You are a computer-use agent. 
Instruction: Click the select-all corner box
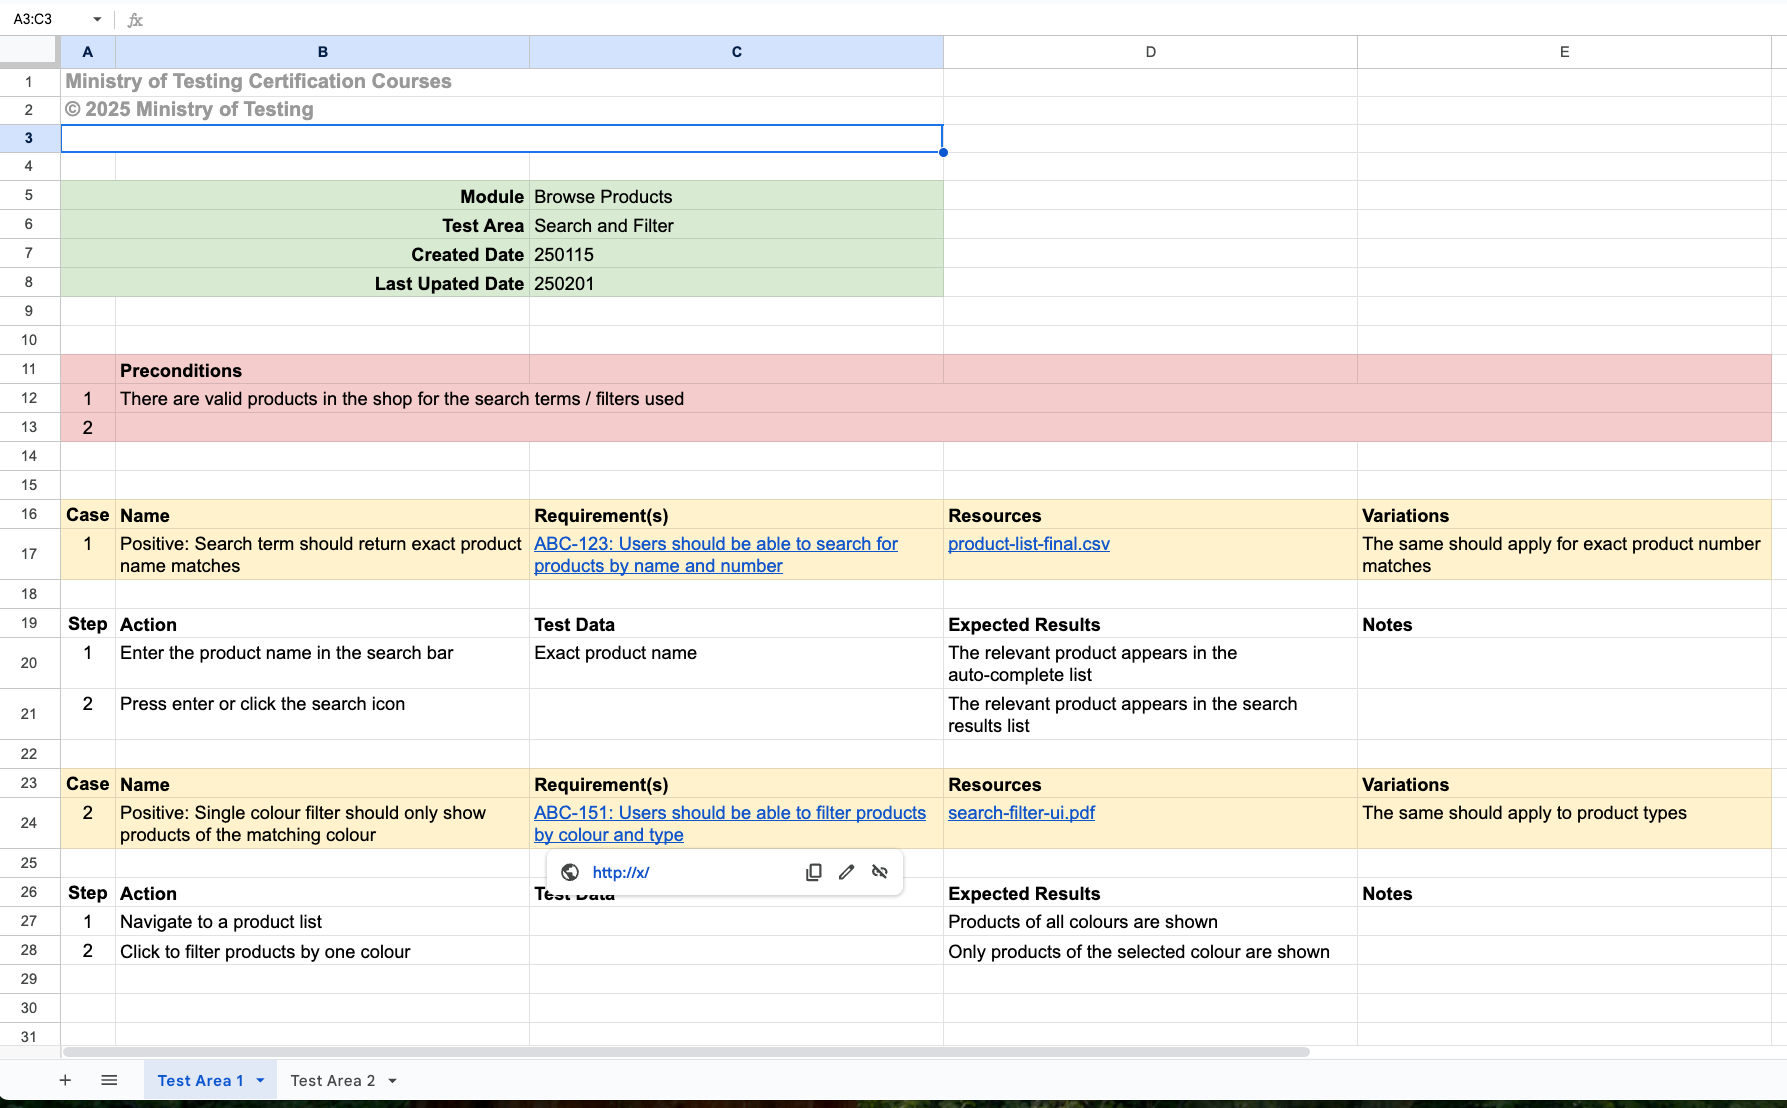click(x=30, y=52)
